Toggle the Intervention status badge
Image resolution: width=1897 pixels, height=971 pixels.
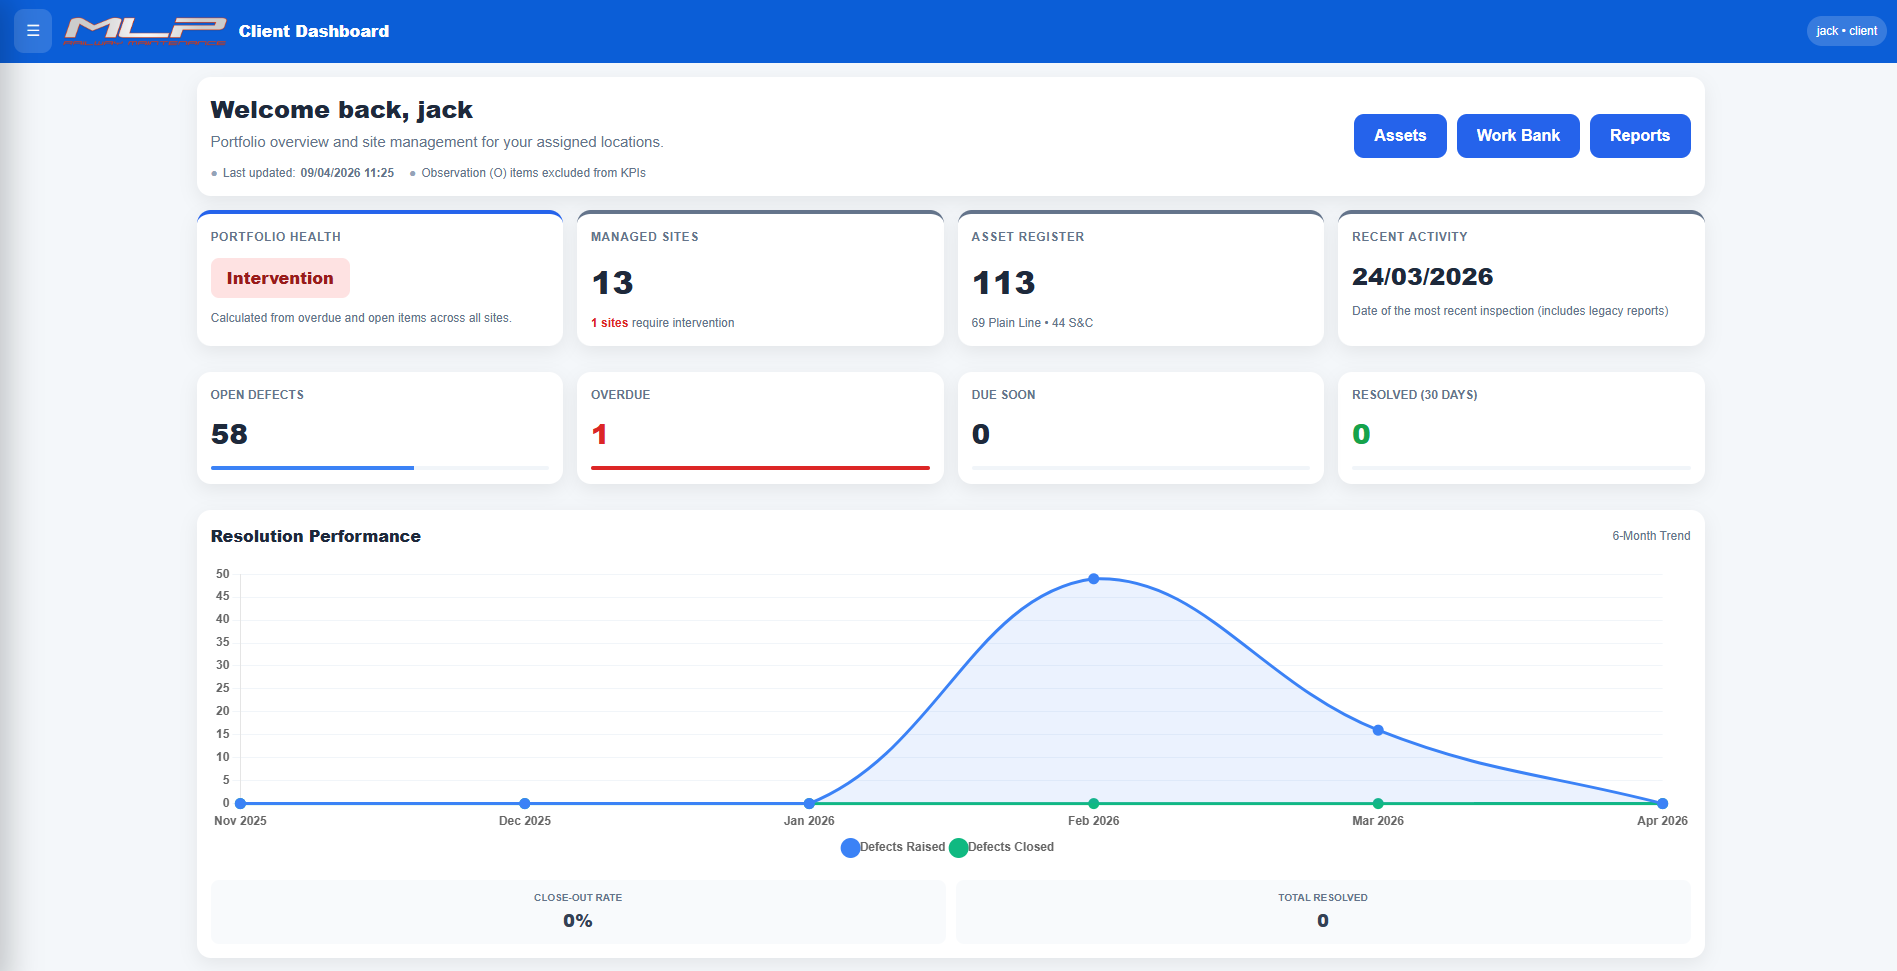pyautogui.click(x=280, y=278)
